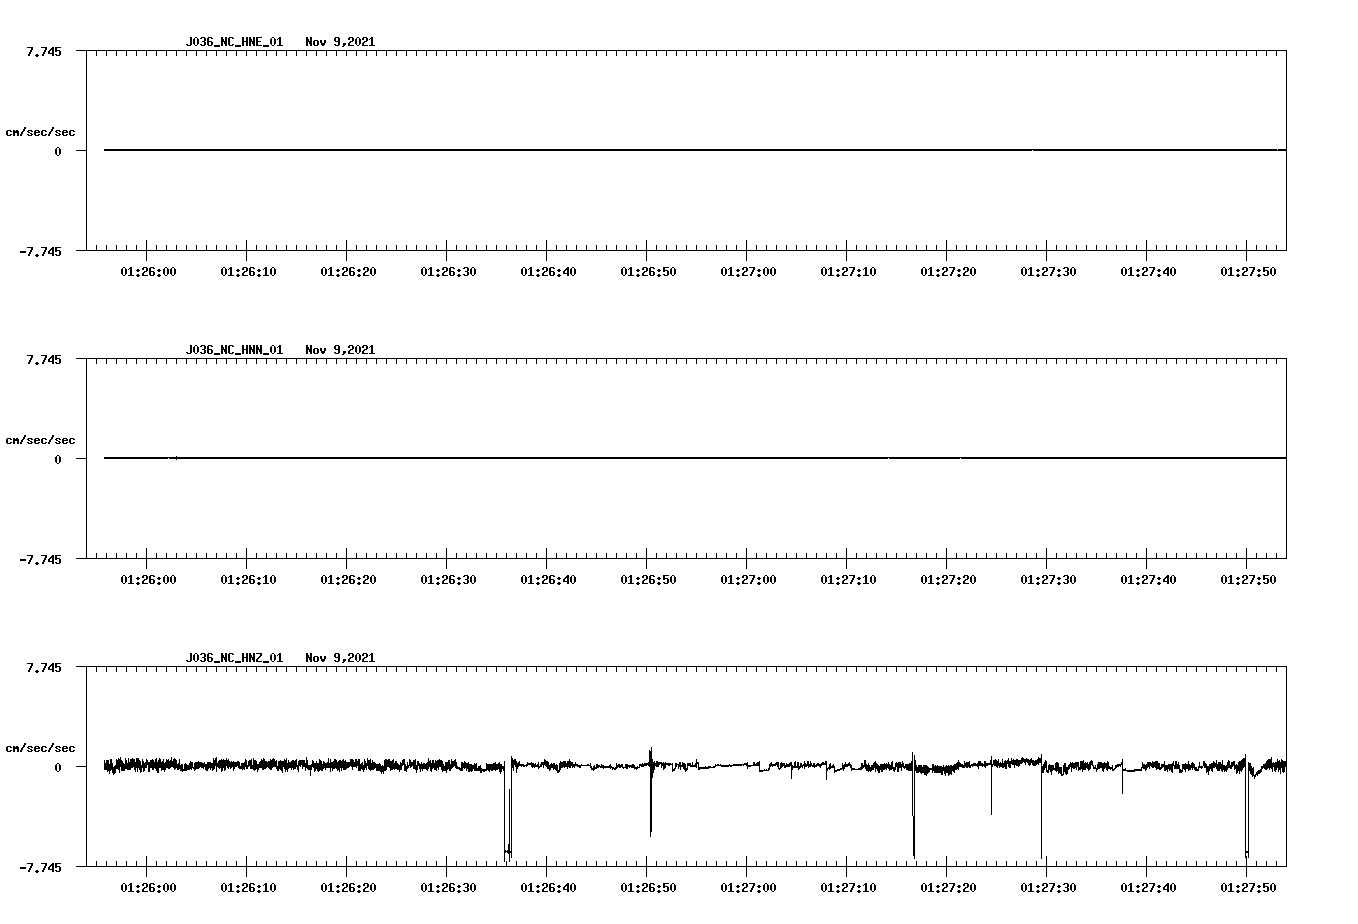Select the Nov 9,2021 date on HNZ plot
1358x924 pixels.
point(340,658)
